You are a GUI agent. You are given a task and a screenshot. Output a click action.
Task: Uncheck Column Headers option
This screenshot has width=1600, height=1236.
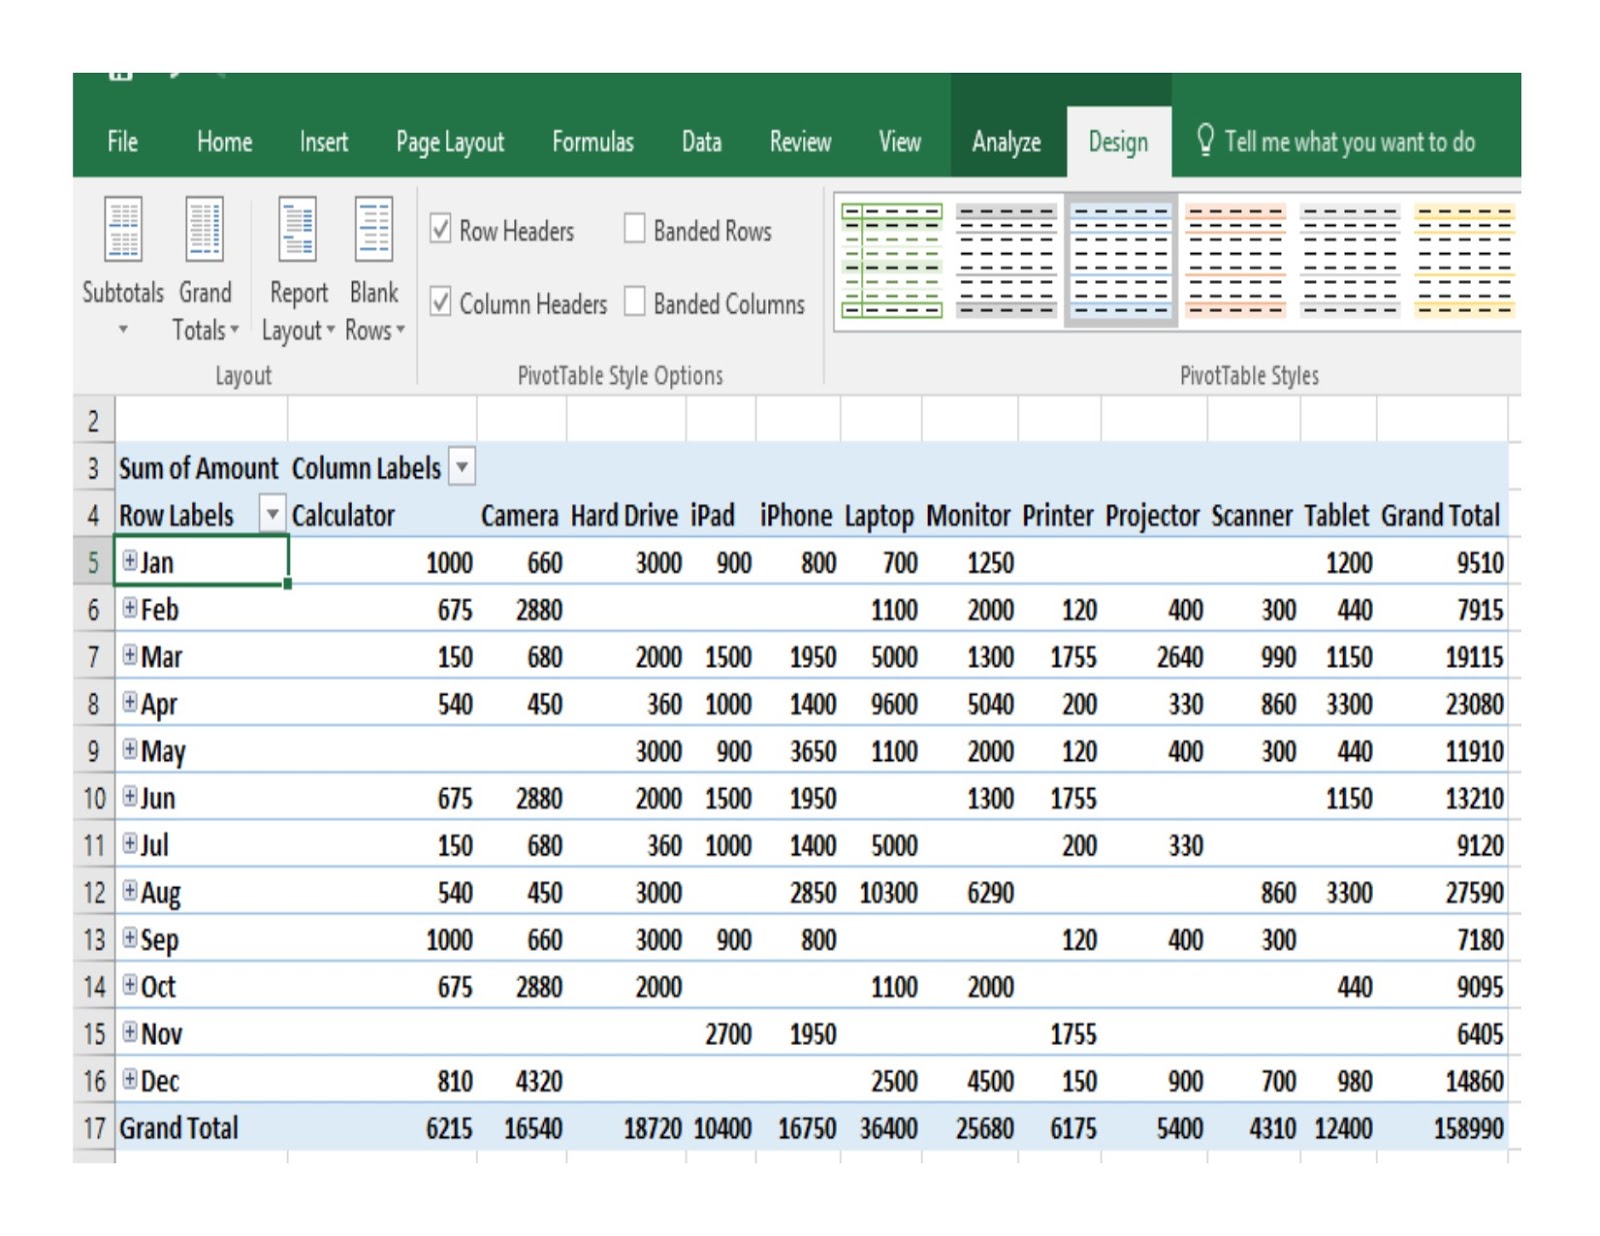[439, 303]
